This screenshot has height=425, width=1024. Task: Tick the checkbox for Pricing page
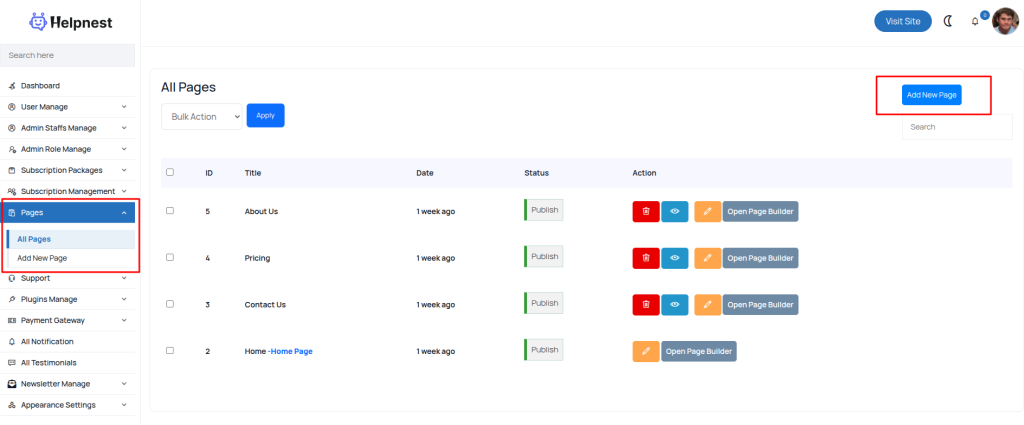pos(170,257)
